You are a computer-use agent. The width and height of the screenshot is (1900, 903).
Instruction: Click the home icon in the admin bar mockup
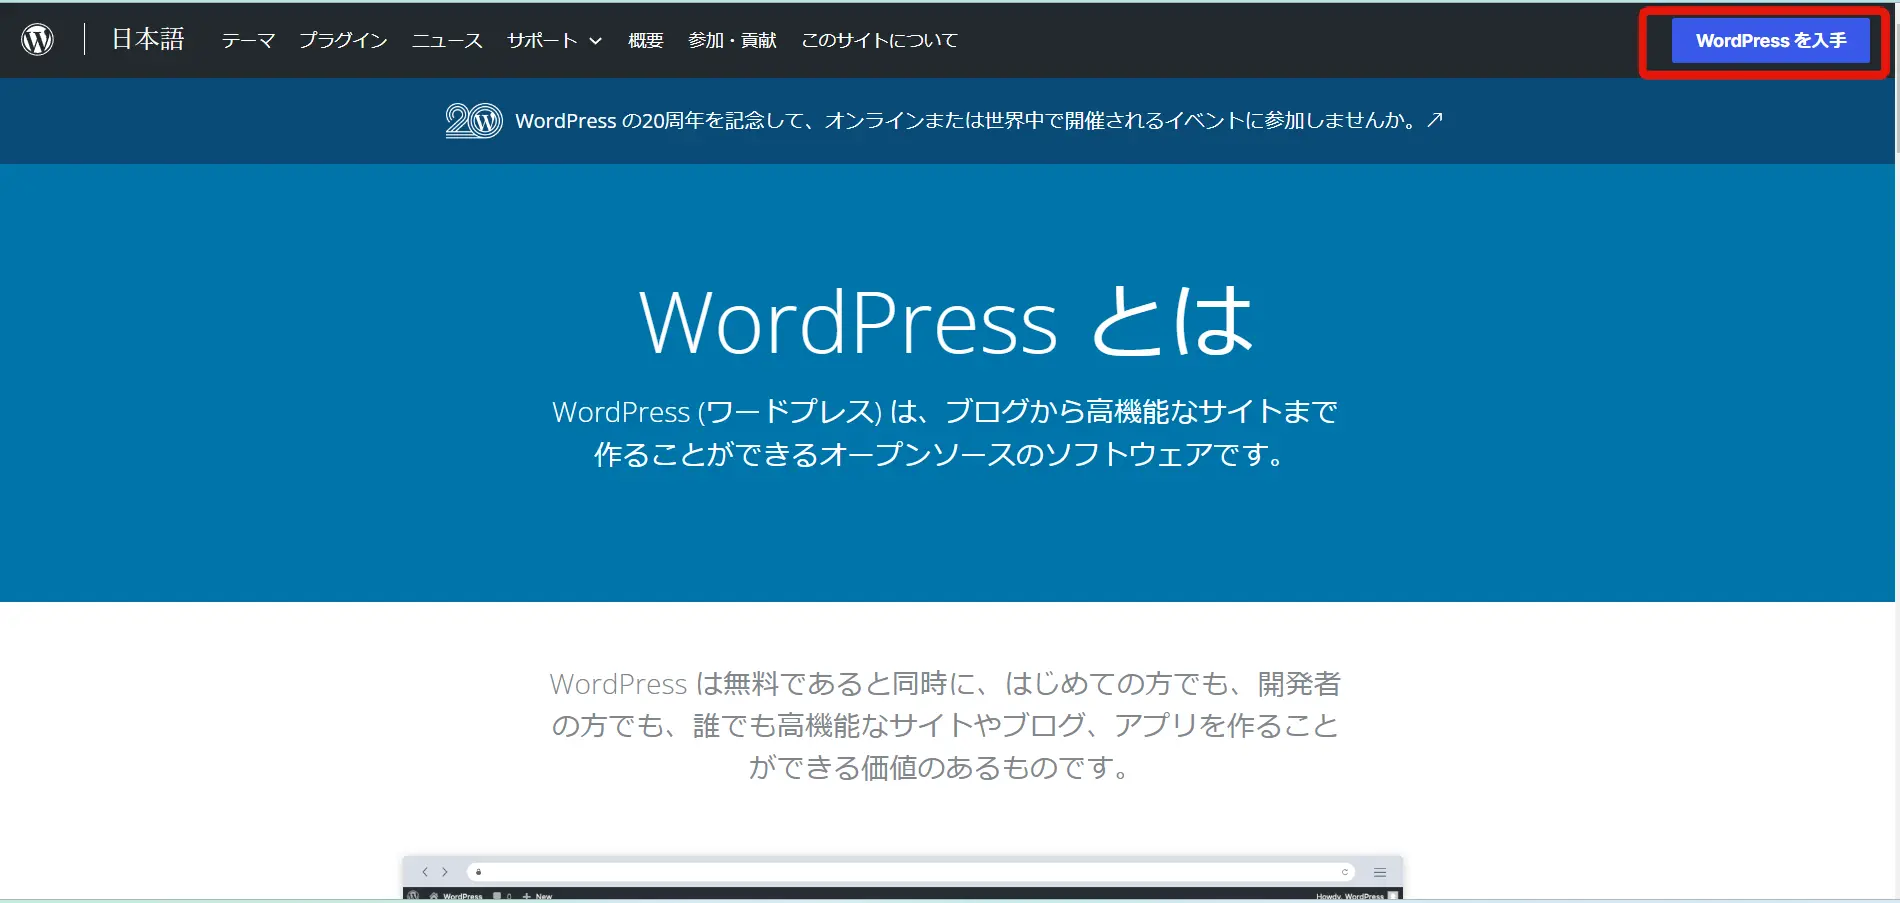433,896
